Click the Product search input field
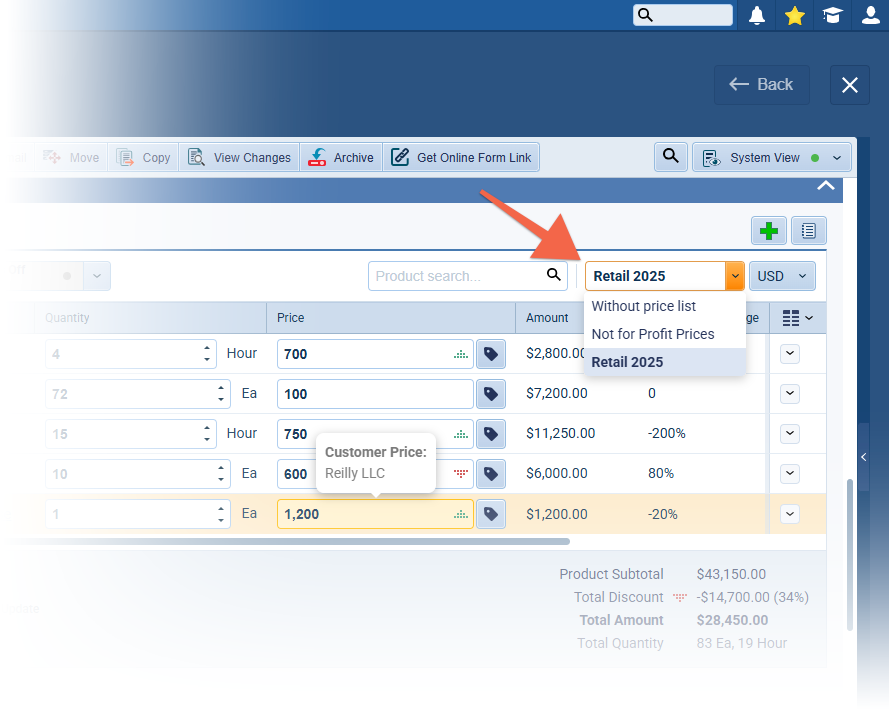The height and width of the screenshot is (709, 889). pyautogui.click(x=456, y=276)
